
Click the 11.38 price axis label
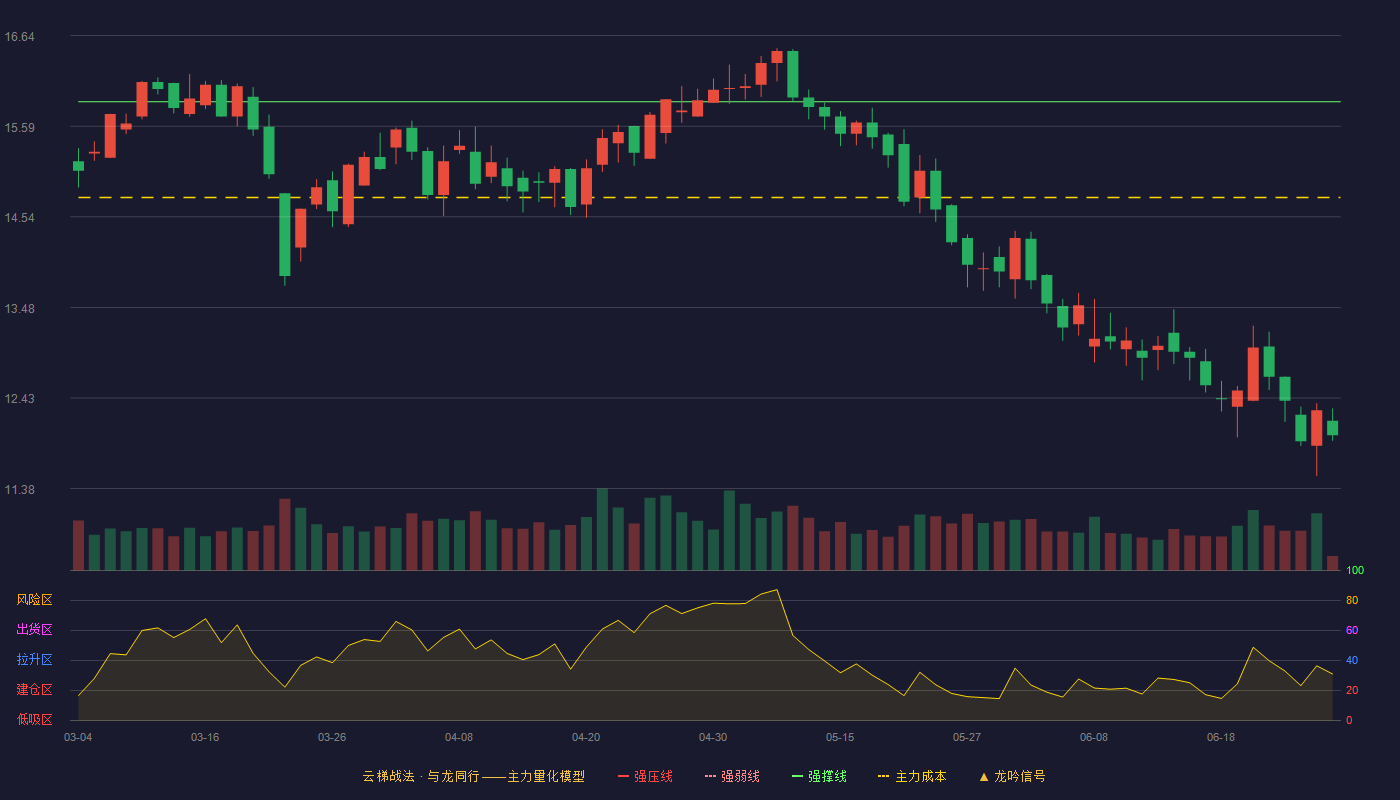click(19, 490)
